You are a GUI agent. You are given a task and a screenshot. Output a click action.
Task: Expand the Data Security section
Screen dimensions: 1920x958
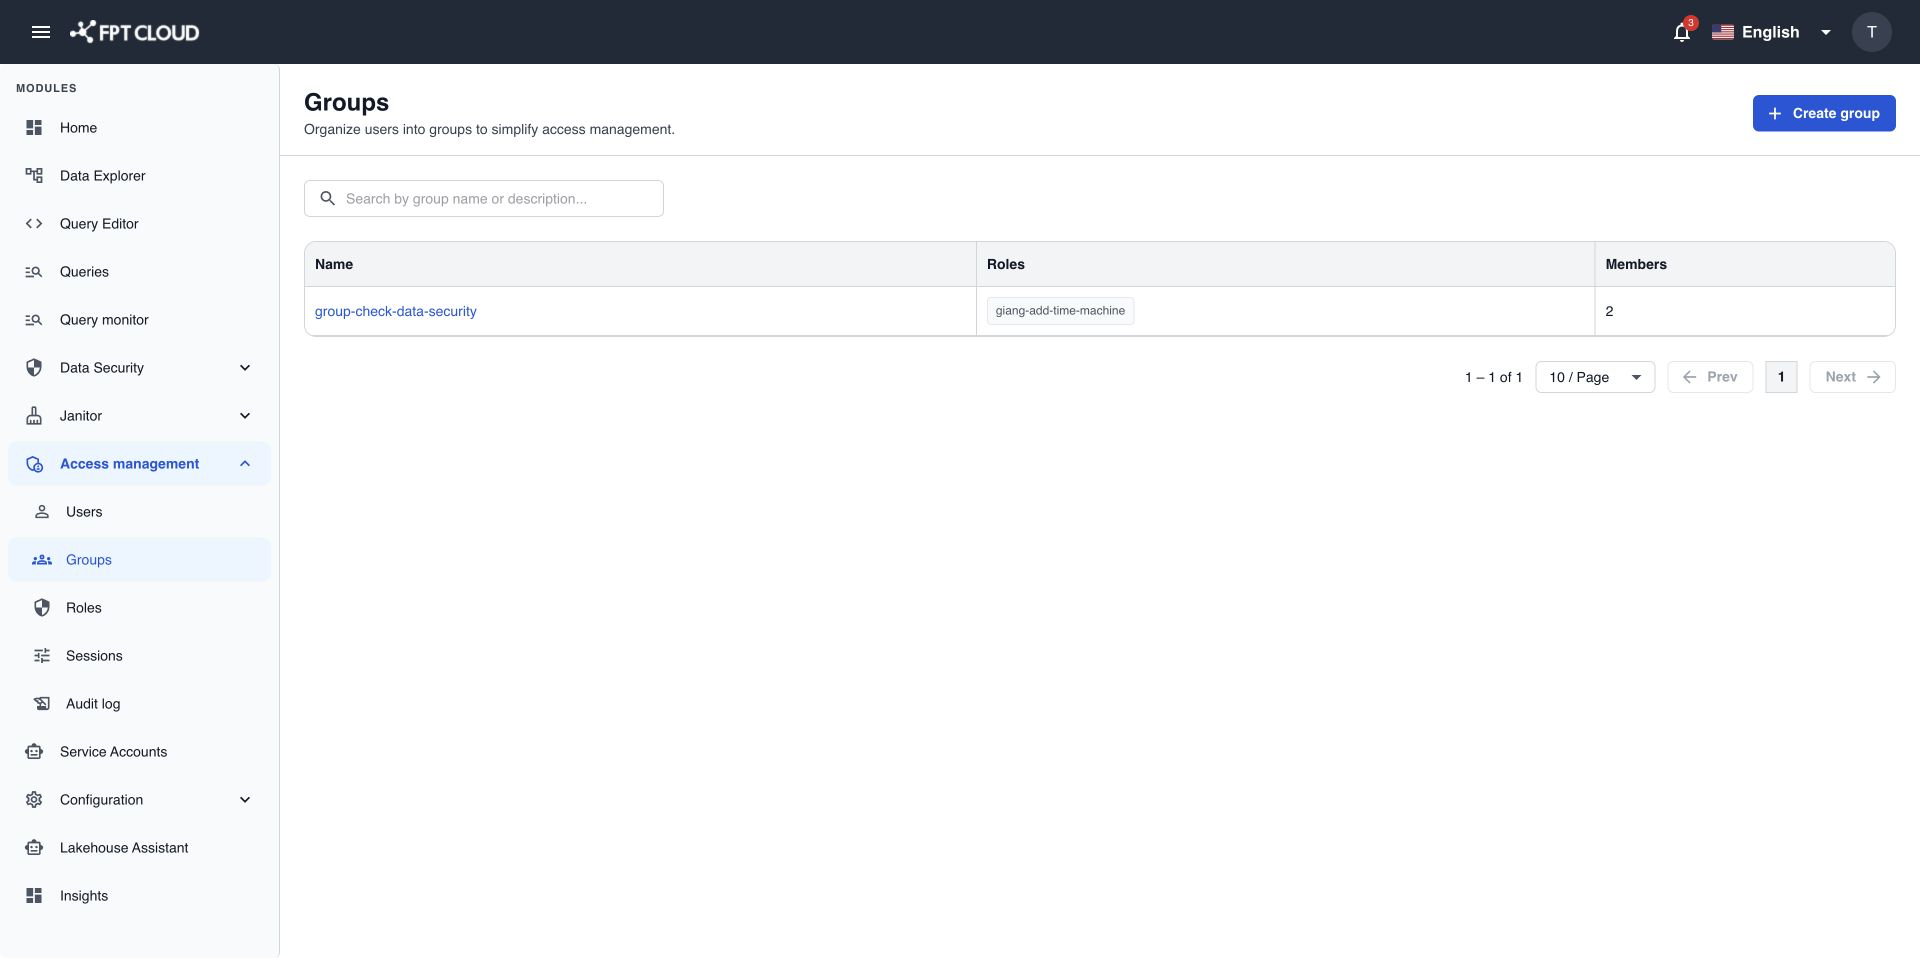[x=140, y=368]
